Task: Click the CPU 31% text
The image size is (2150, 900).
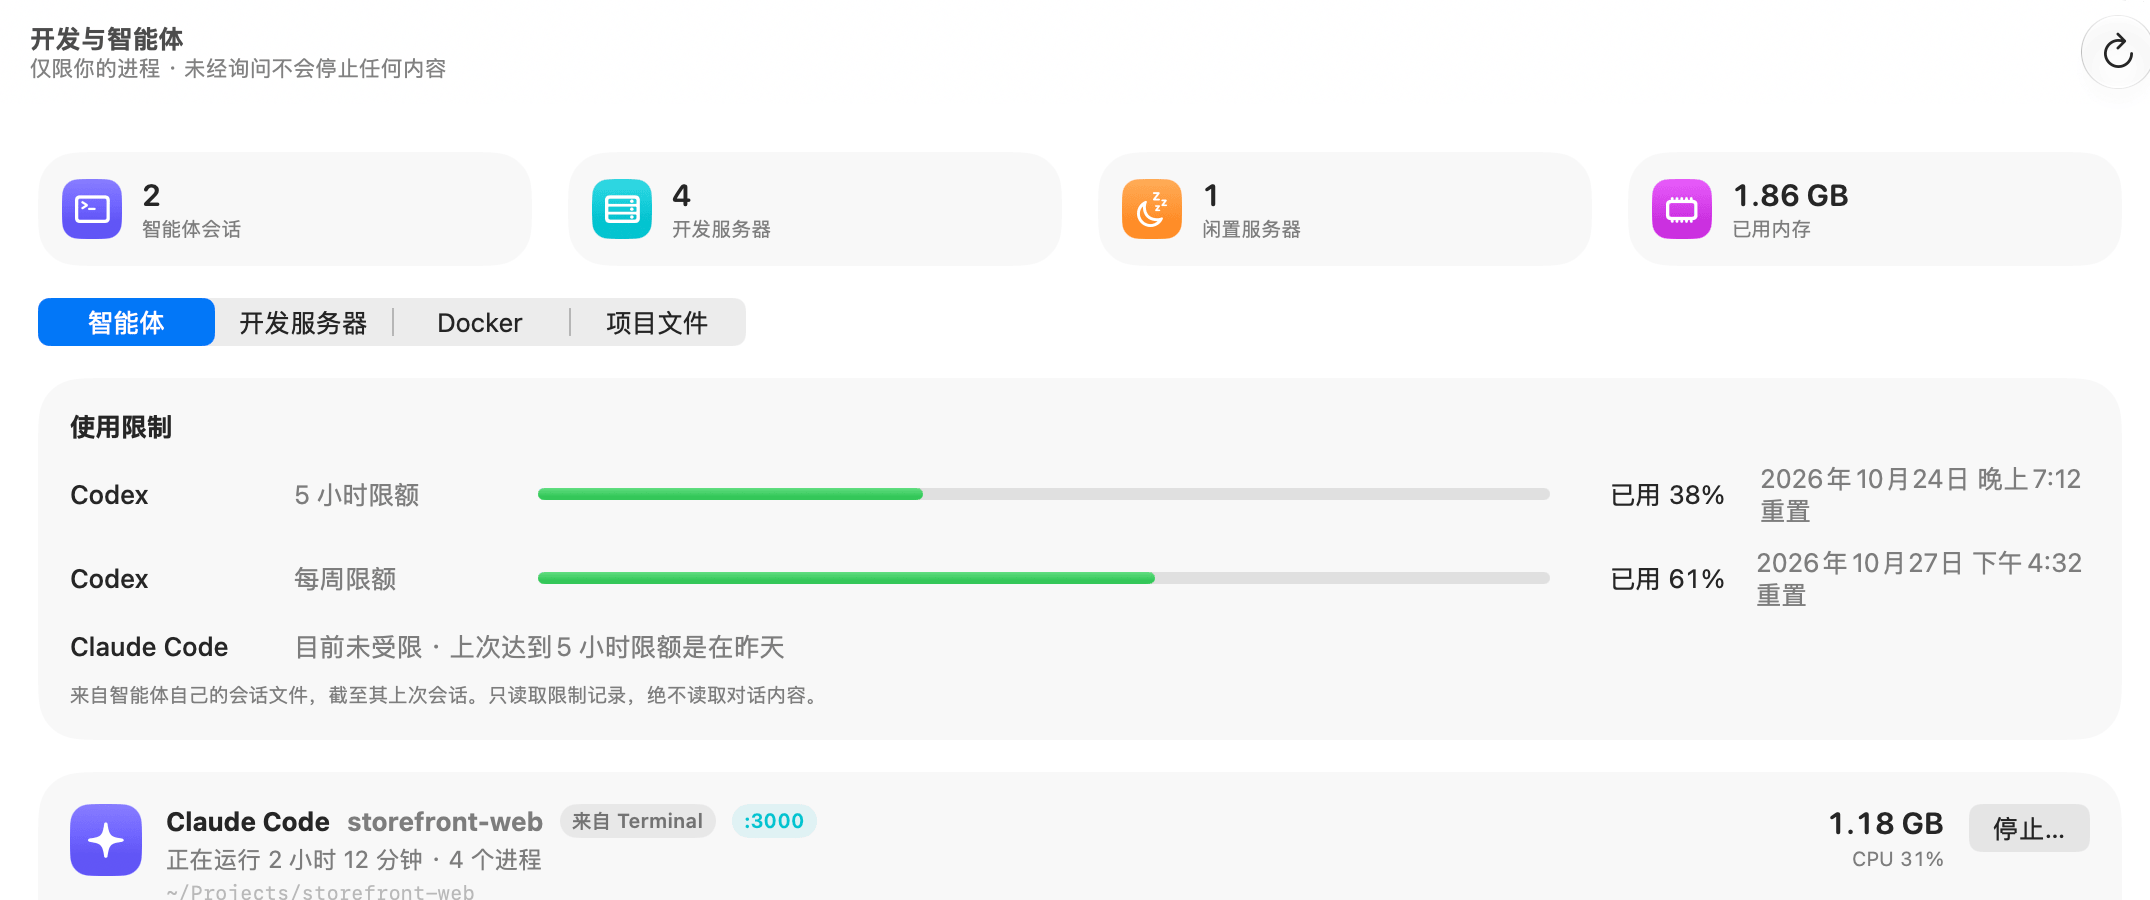Action: [x=1897, y=859]
